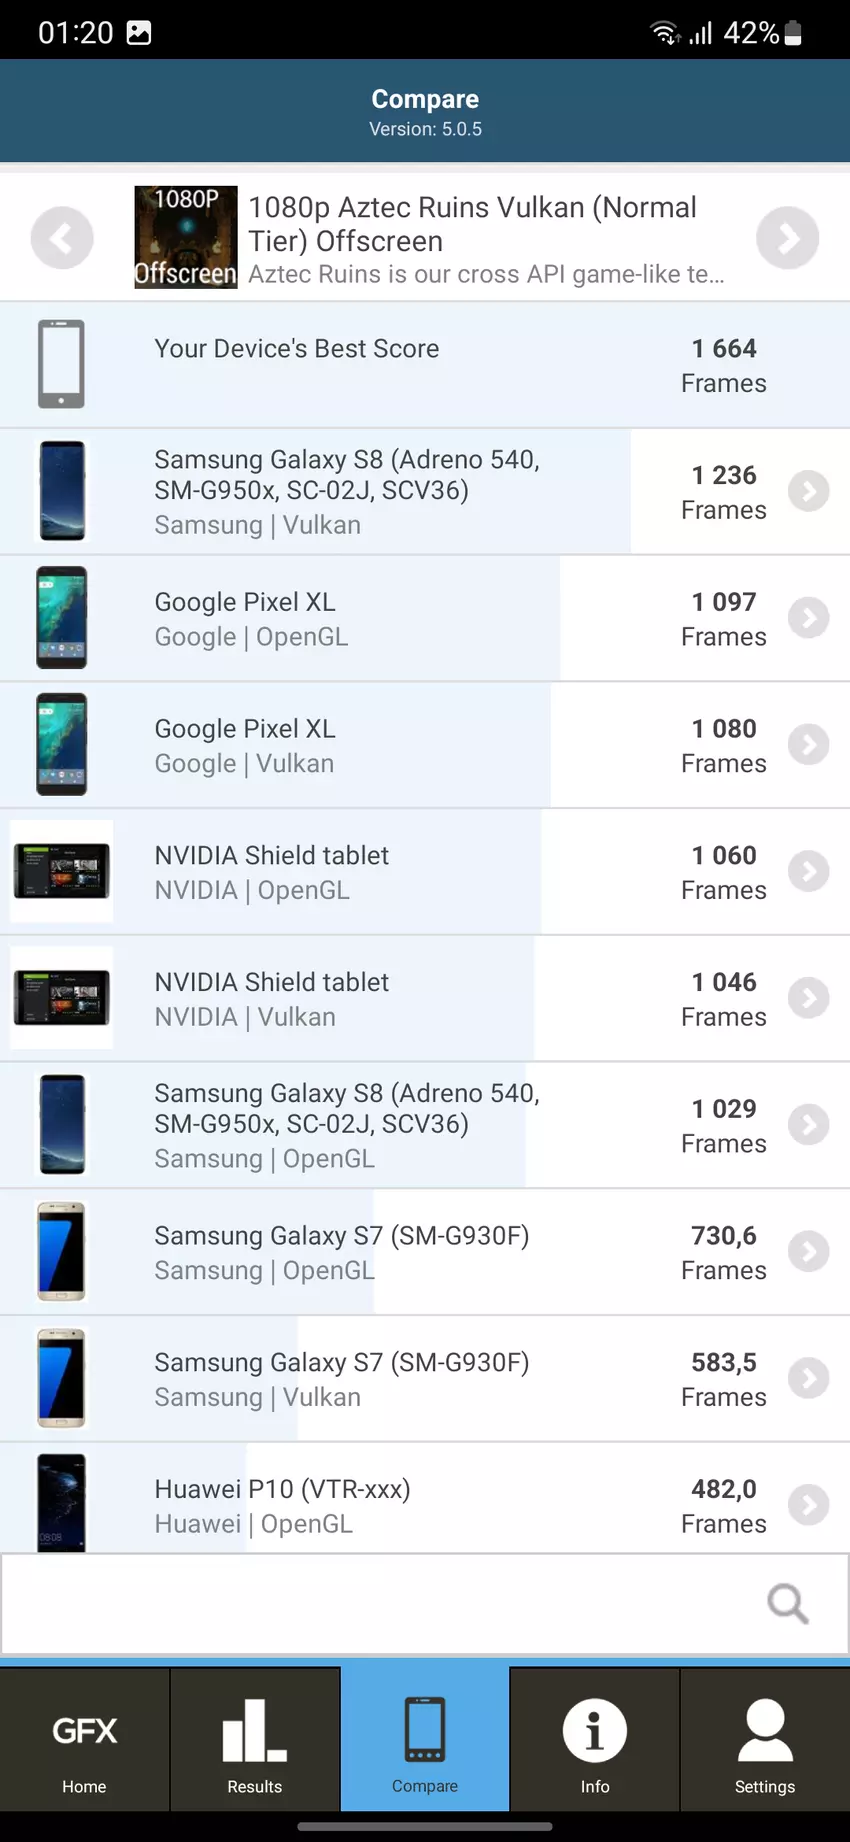
Task: Tap Your Device's Best Score phone icon
Action: point(61,364)
